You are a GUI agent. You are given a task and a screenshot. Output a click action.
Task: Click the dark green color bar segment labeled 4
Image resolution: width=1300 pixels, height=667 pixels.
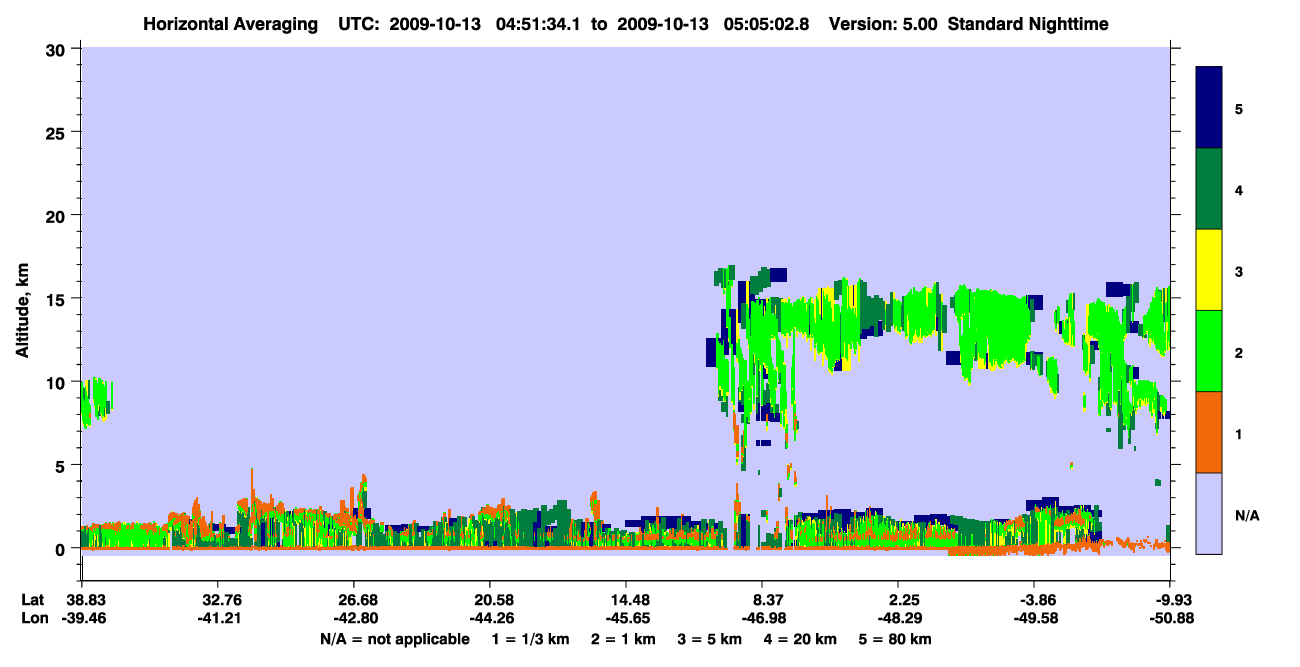(x=1209, y=188)
